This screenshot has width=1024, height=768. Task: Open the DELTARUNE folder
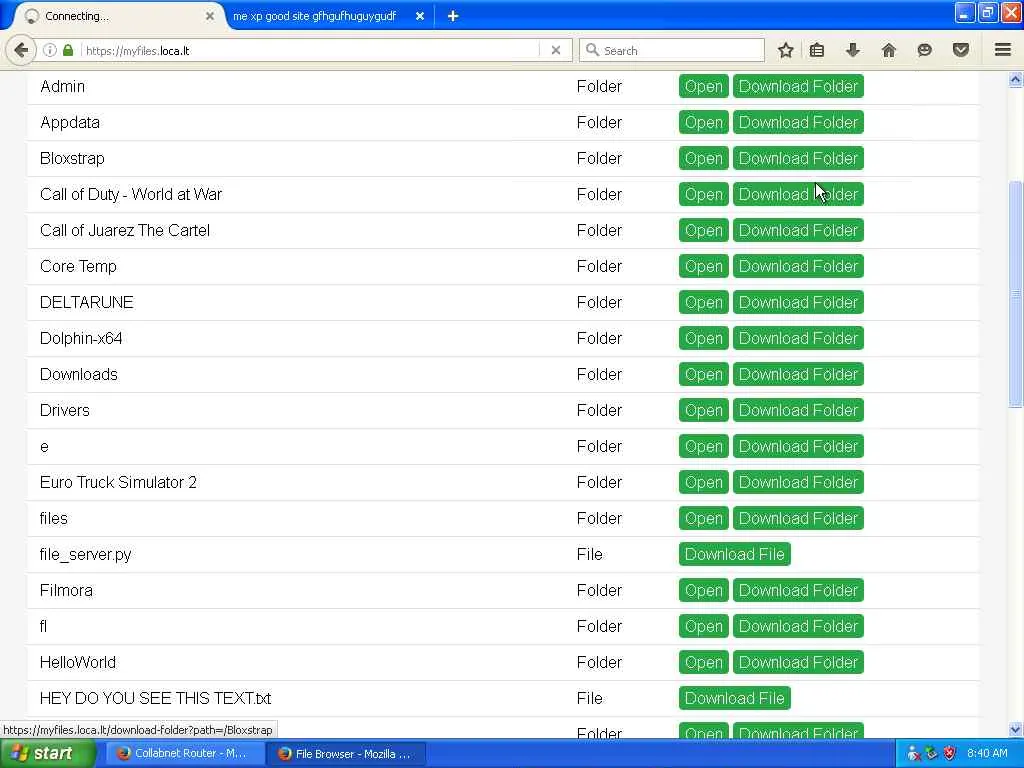(703, 302)
